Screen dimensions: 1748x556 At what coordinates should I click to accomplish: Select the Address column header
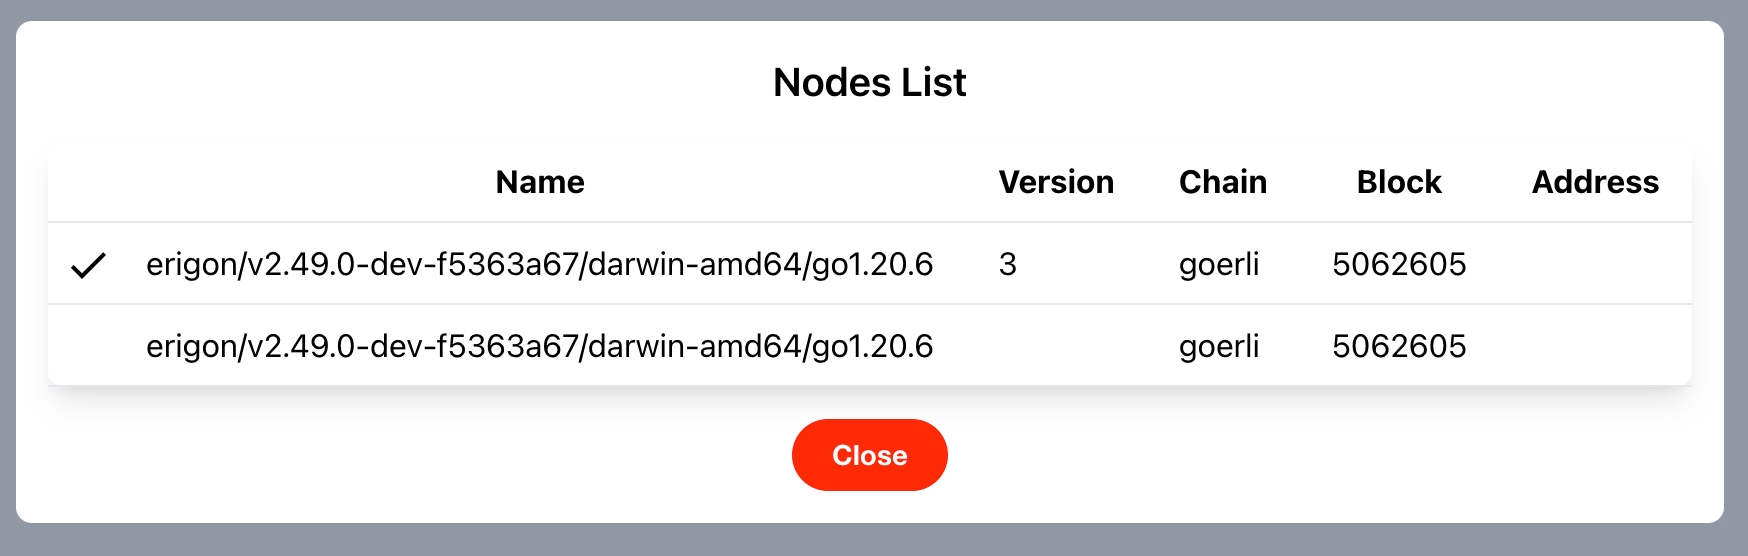(1595, 182)
